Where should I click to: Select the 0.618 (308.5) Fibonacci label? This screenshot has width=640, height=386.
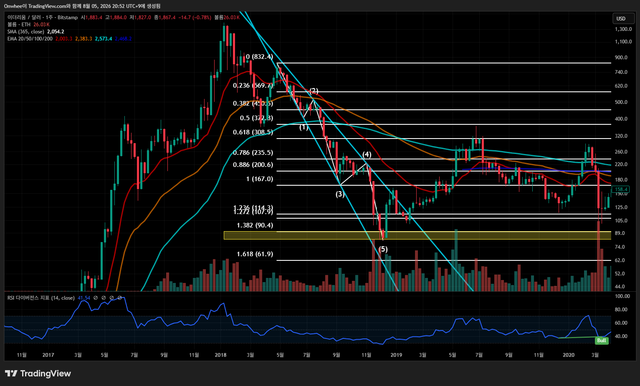point(253,132)
